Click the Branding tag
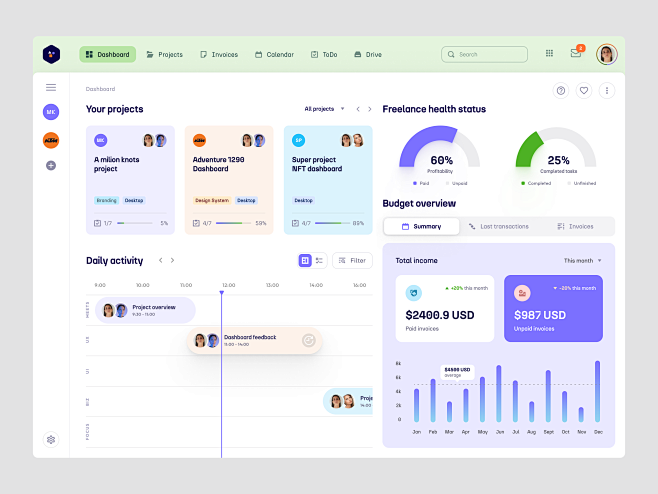The image size is (658, 494). click(106, 200)
